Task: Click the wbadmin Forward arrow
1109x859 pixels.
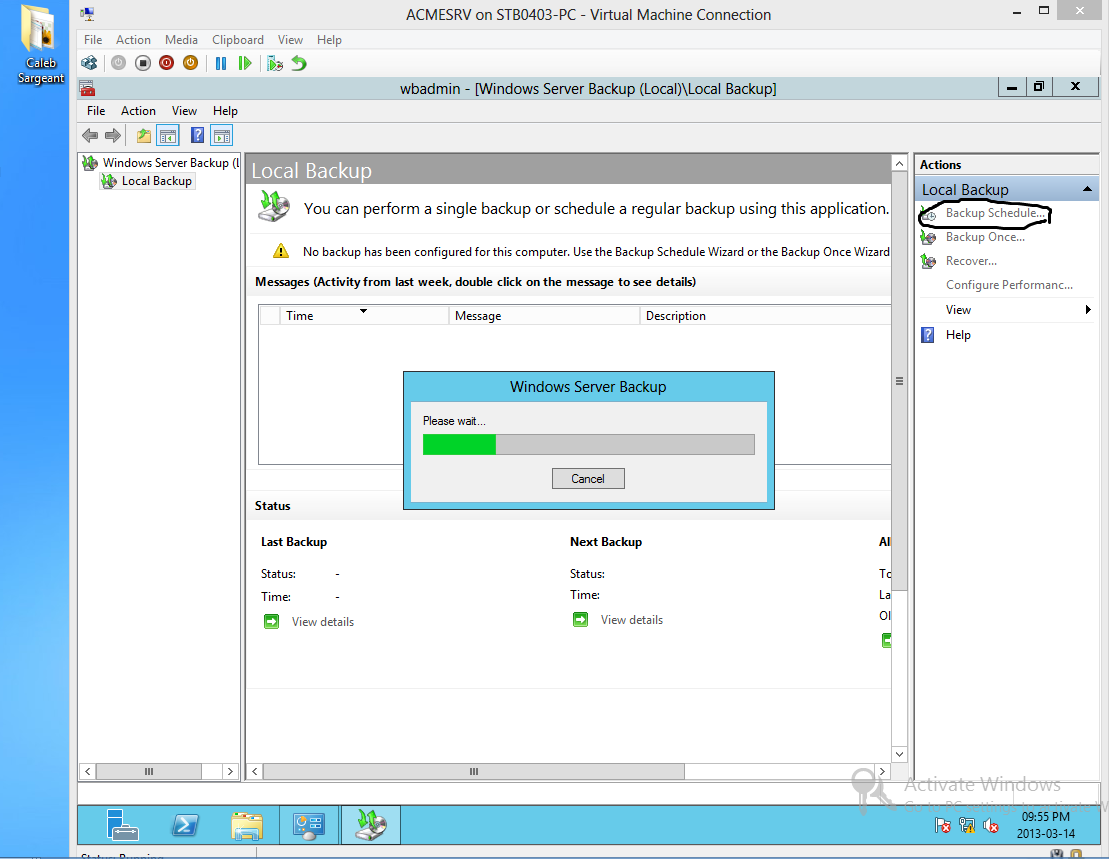Action: [x=112, y=135]
